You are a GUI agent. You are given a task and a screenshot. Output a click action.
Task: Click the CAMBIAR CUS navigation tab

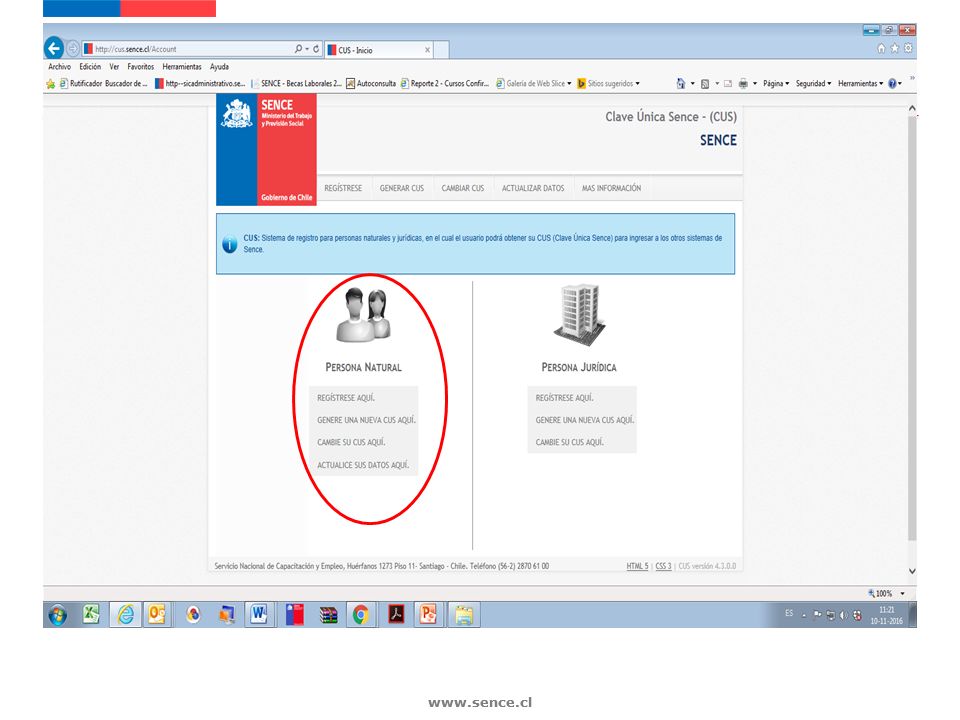[x=463, y=189]
